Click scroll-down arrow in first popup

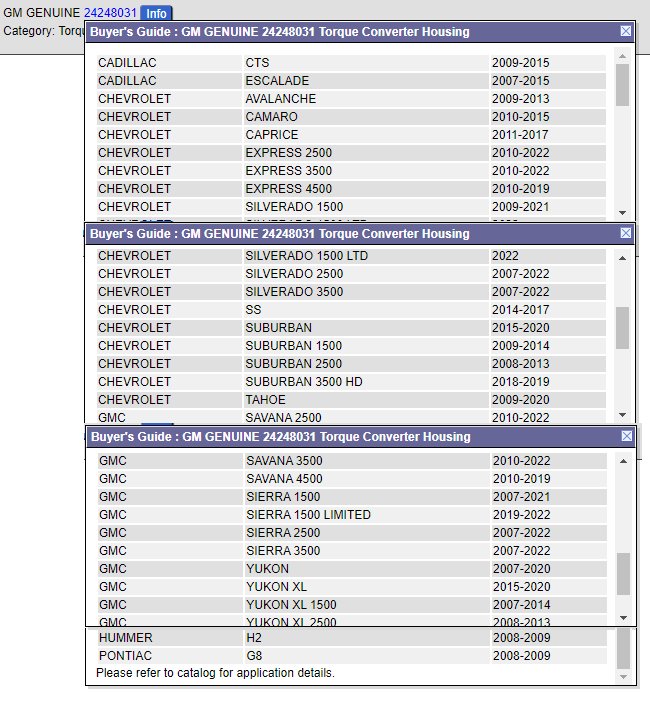622,213
